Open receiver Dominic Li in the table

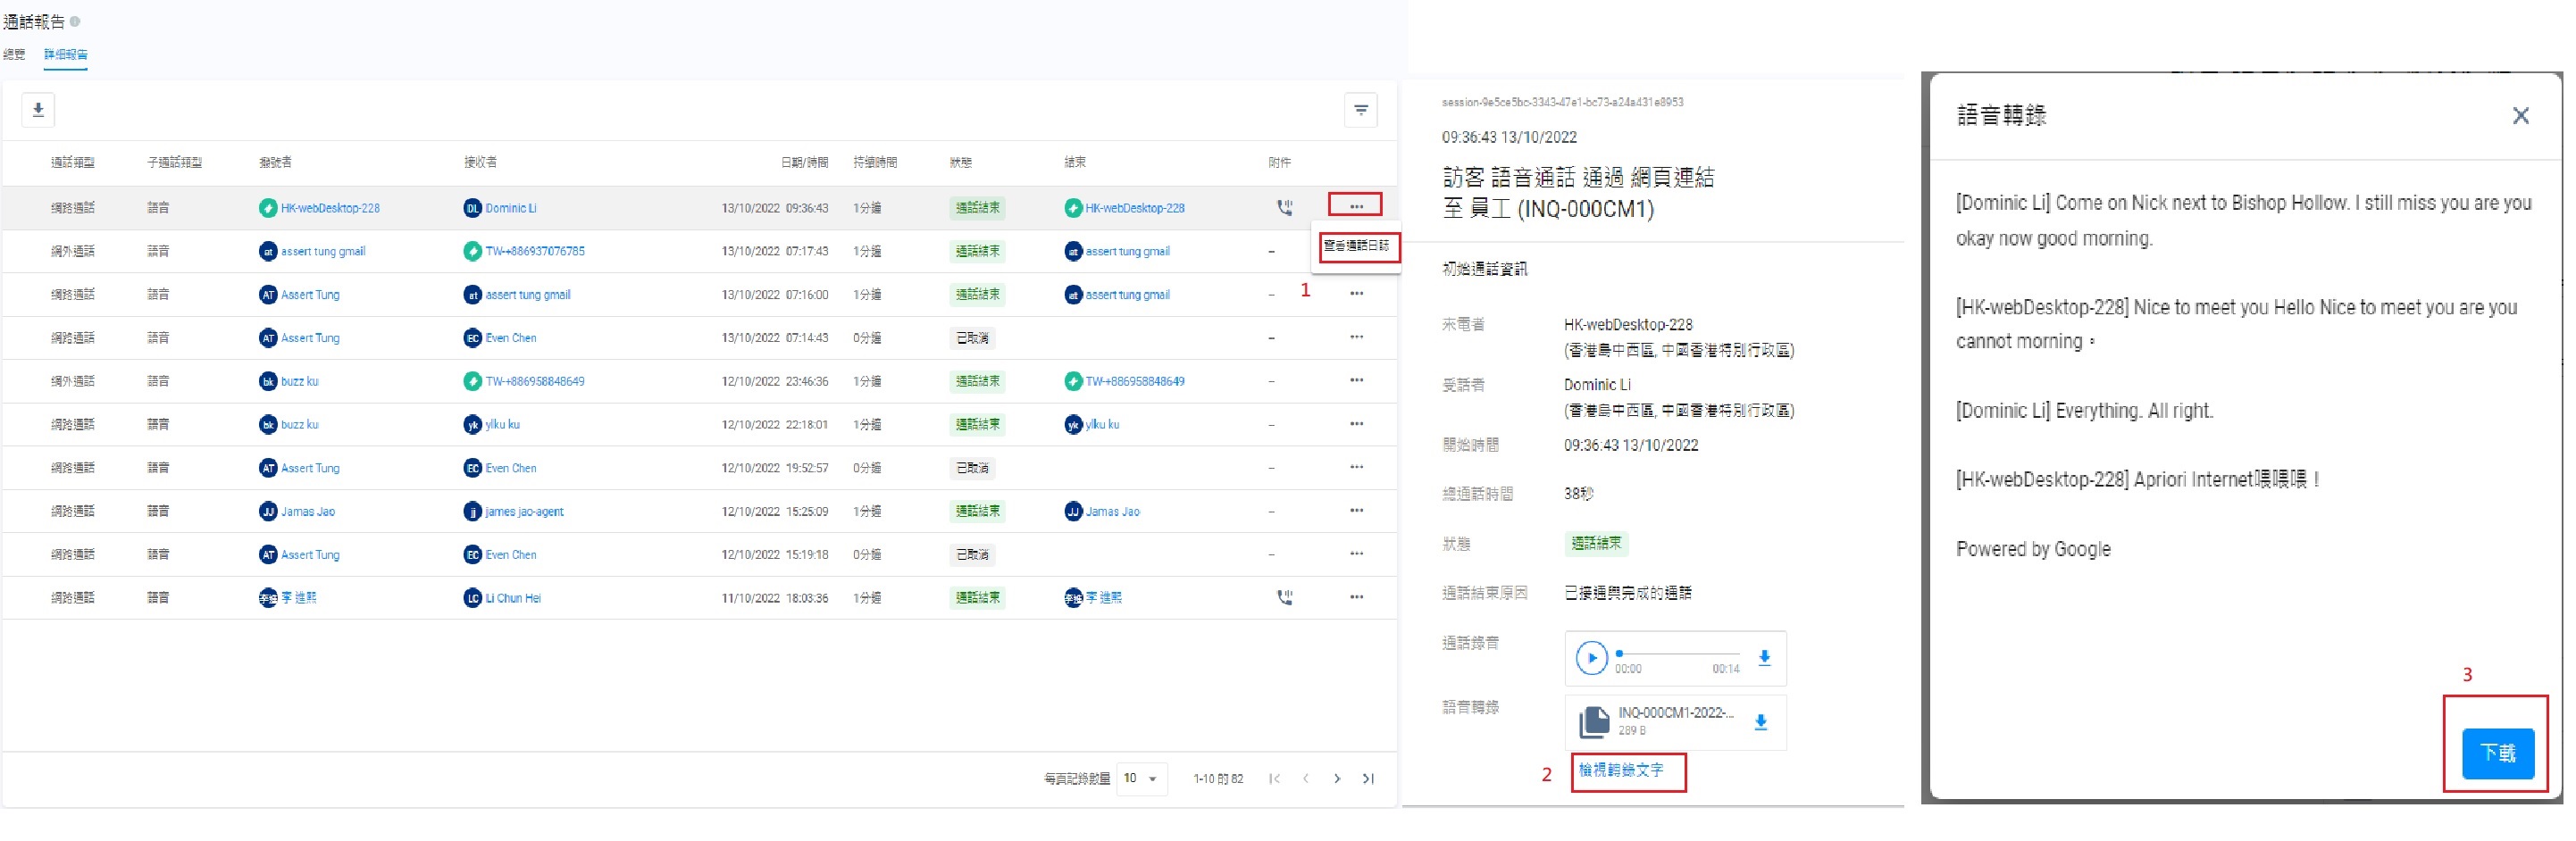click(x=510, y=208)
